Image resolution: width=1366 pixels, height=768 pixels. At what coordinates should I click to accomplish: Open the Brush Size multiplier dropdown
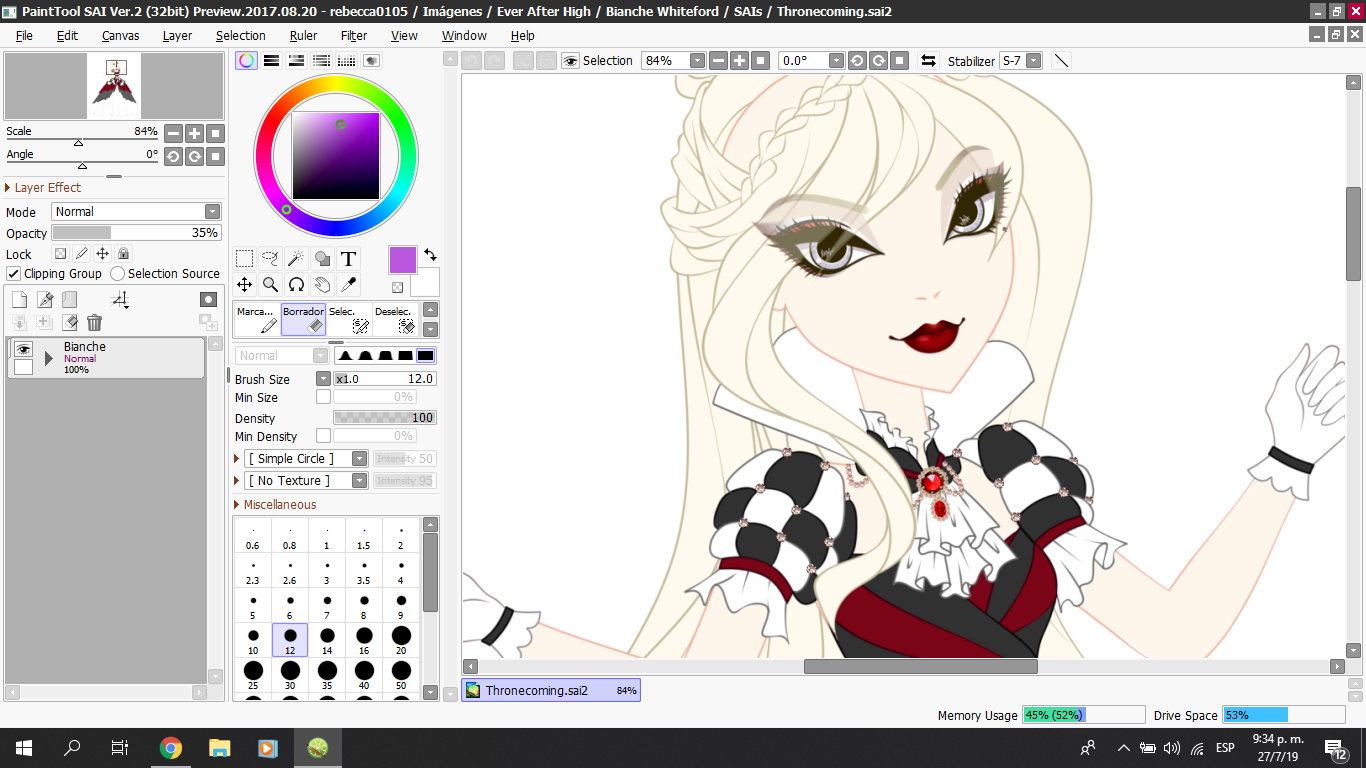(x=323, y=379)
